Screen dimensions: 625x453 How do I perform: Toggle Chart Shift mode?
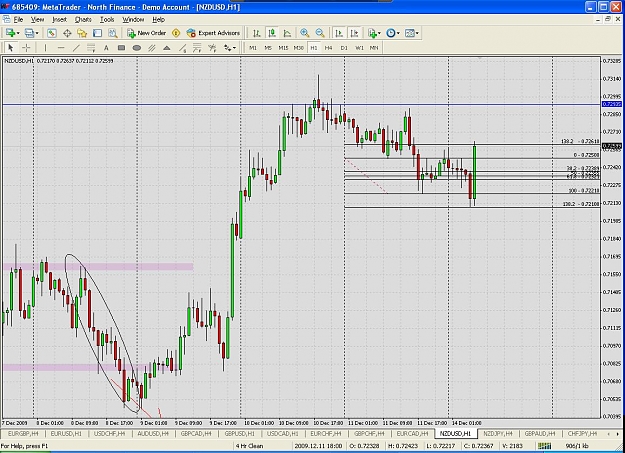[x=354, y=33]
